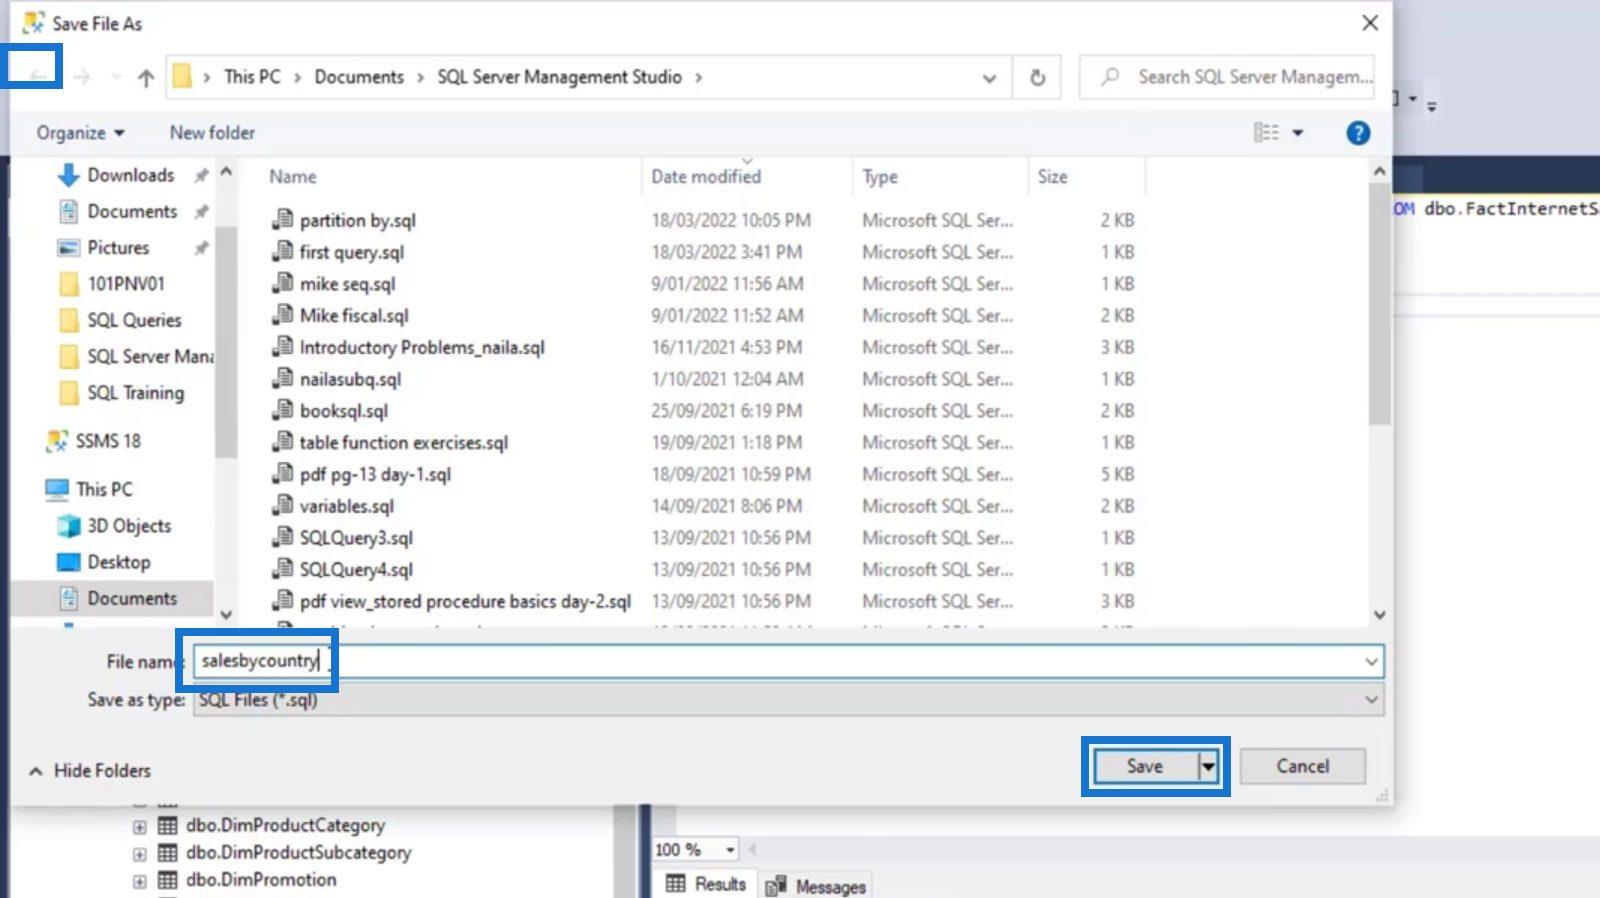Select the first query.sql file icon

tap(283, 251)
